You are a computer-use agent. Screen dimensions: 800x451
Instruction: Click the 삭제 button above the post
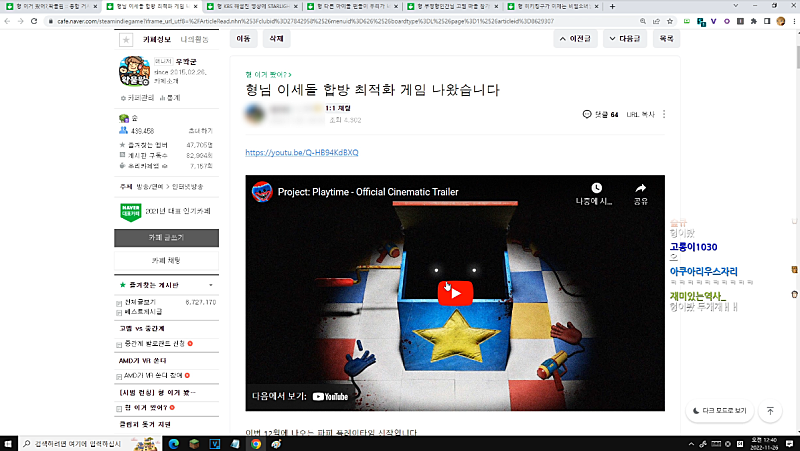pos(276,38)
